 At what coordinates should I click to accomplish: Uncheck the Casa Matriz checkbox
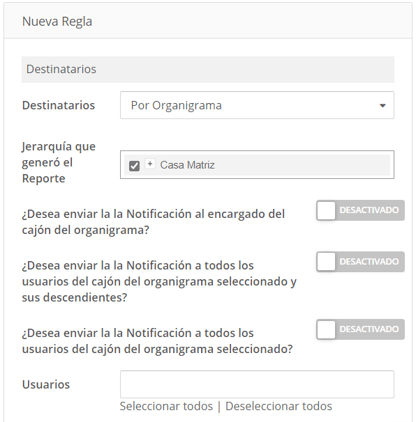point(134,166)
